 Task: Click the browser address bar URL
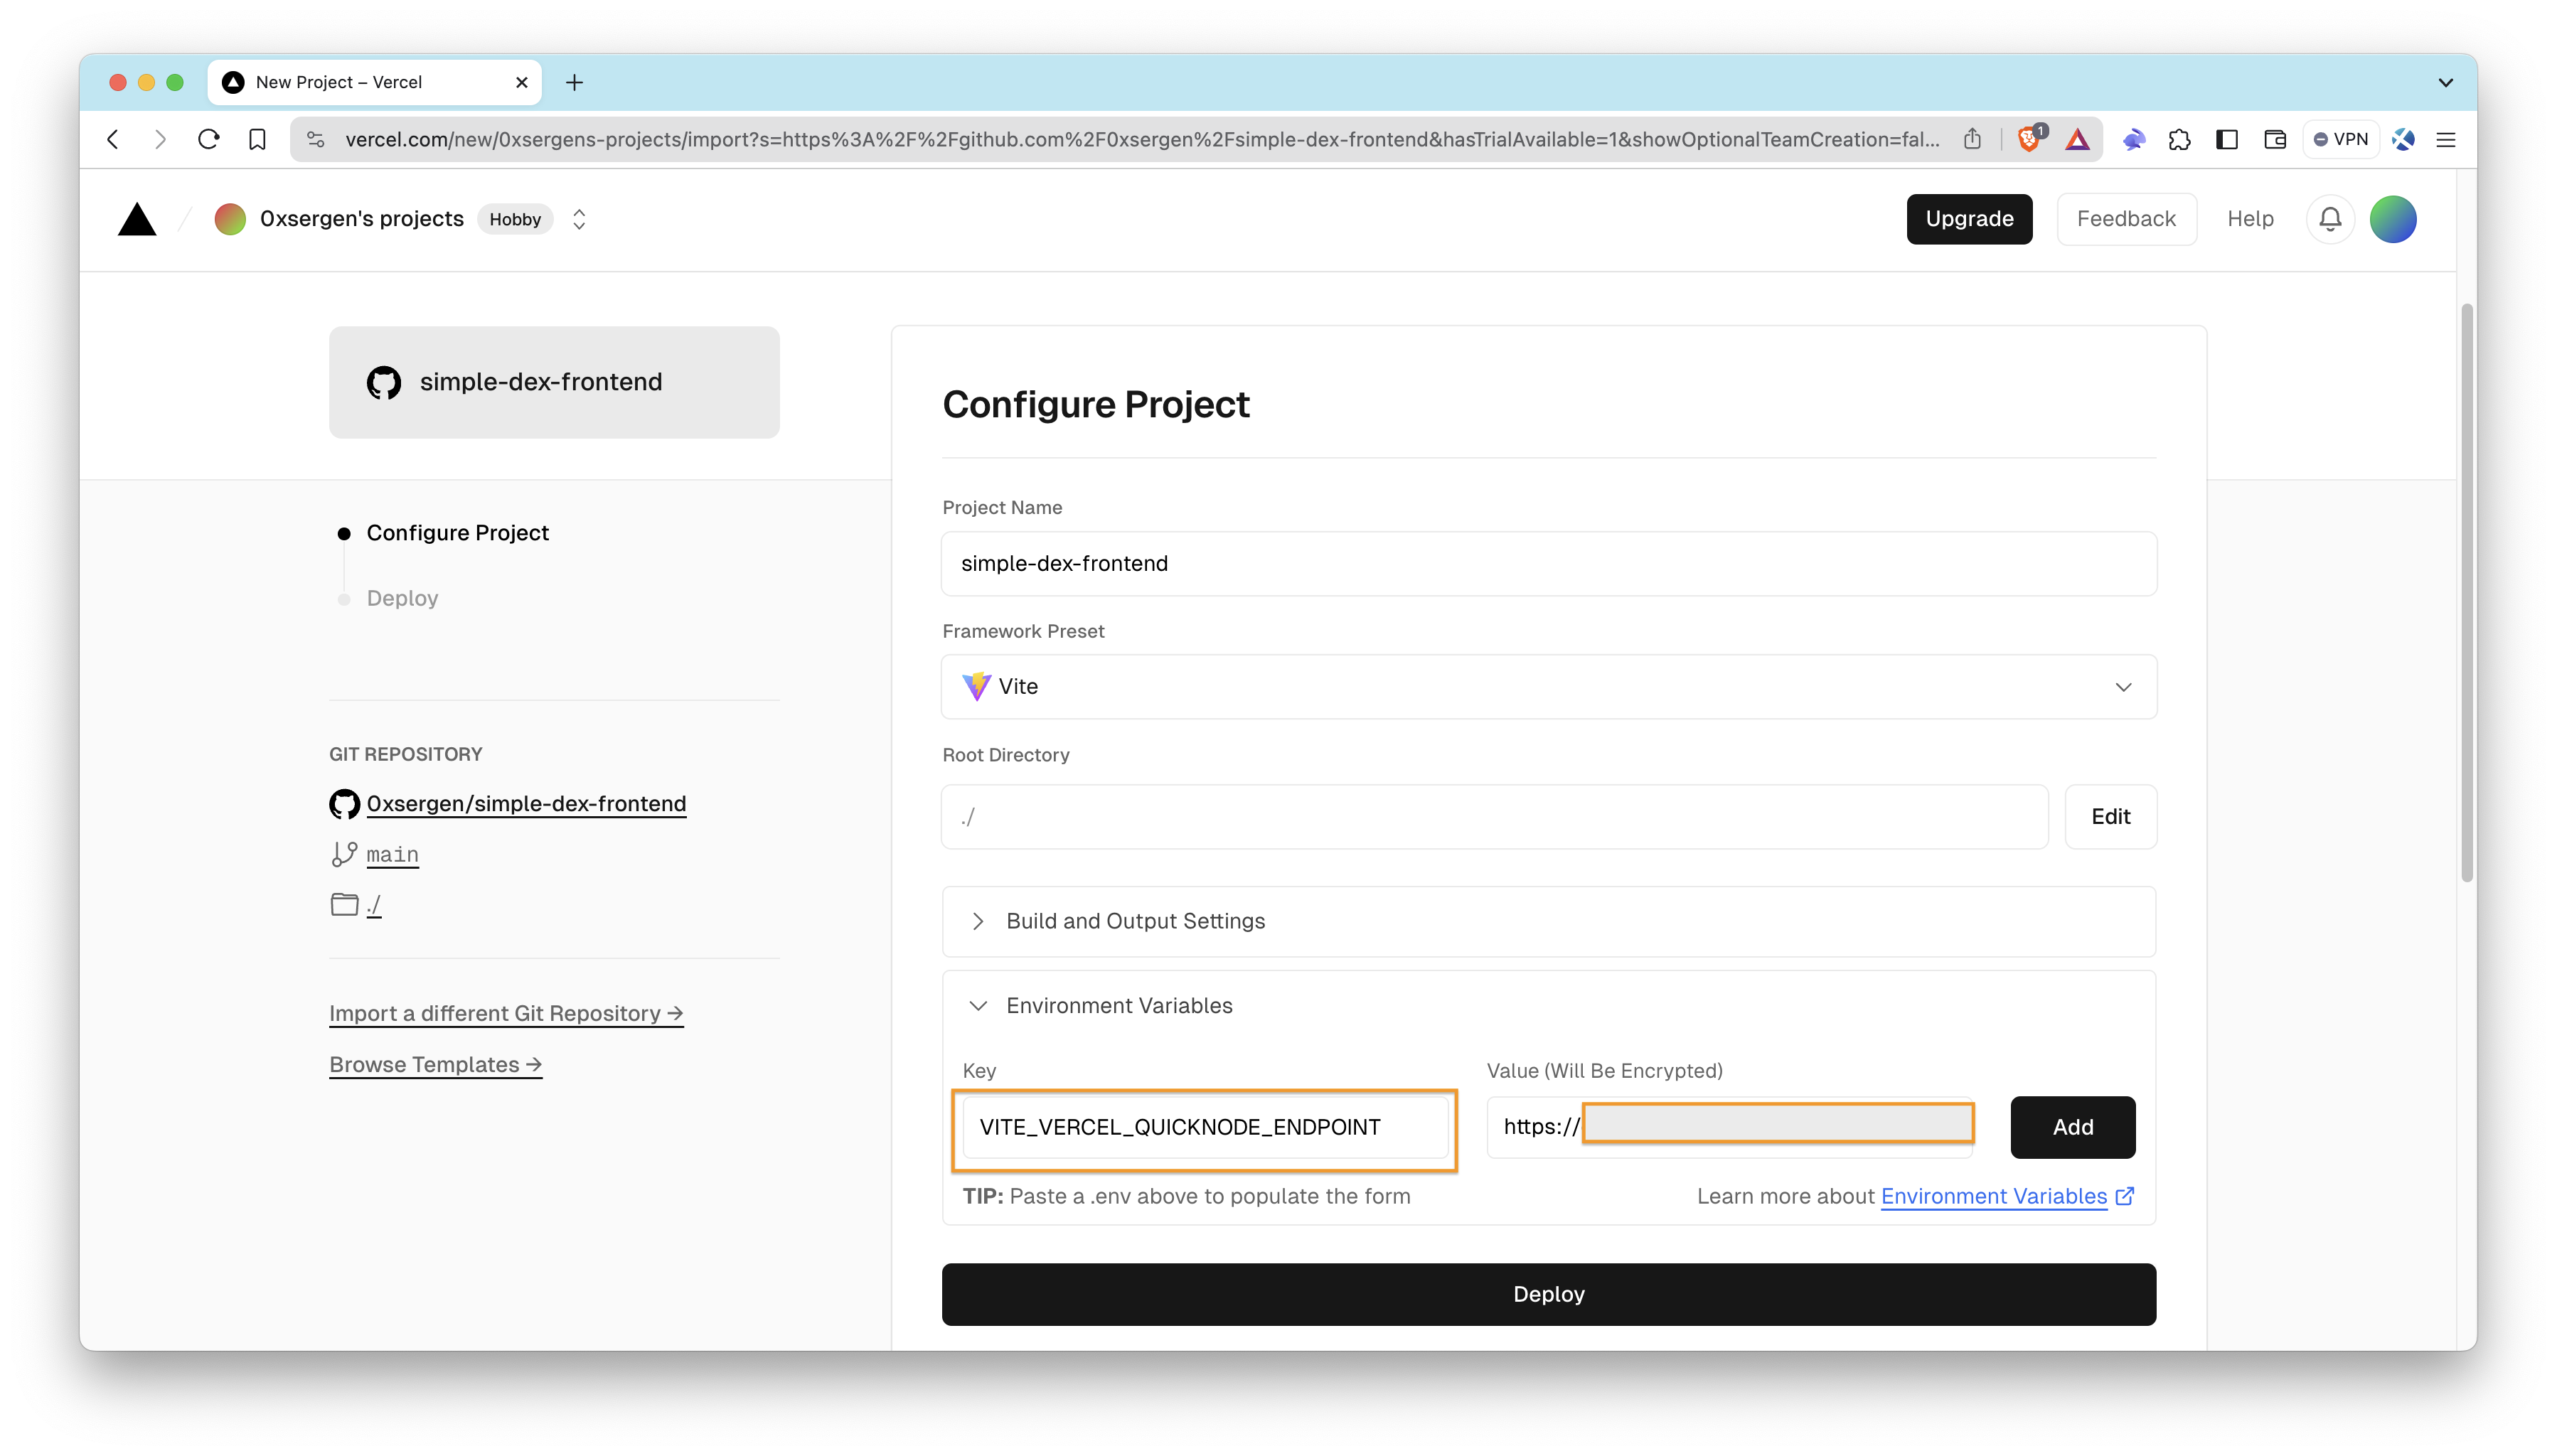[1141, 139]
